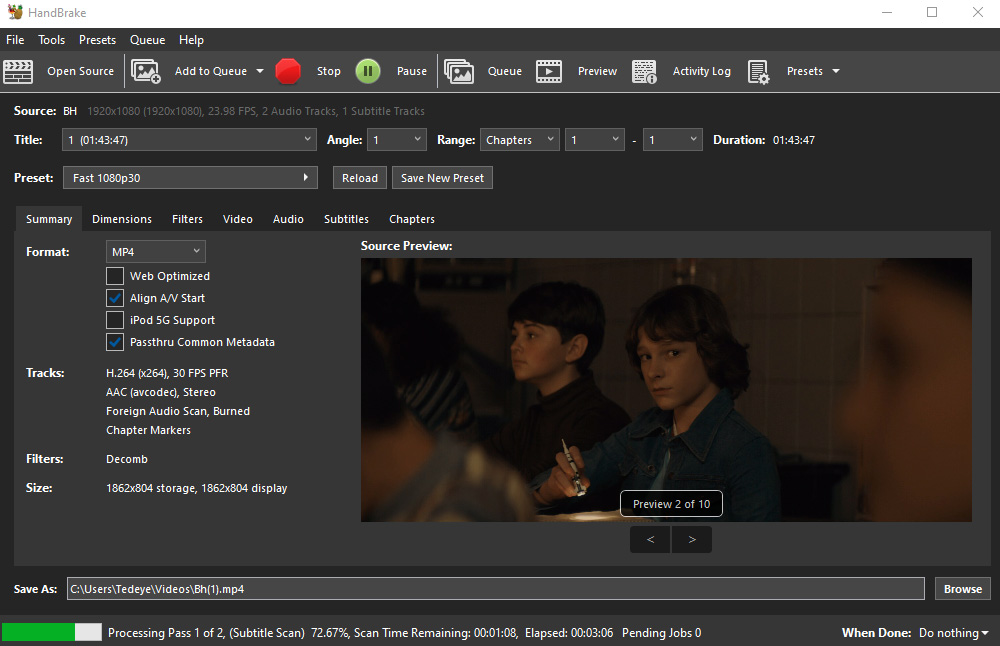This screenshot has width=1000, height=646.
Task: Switch to the Dimensions tab
Action: 122,219
